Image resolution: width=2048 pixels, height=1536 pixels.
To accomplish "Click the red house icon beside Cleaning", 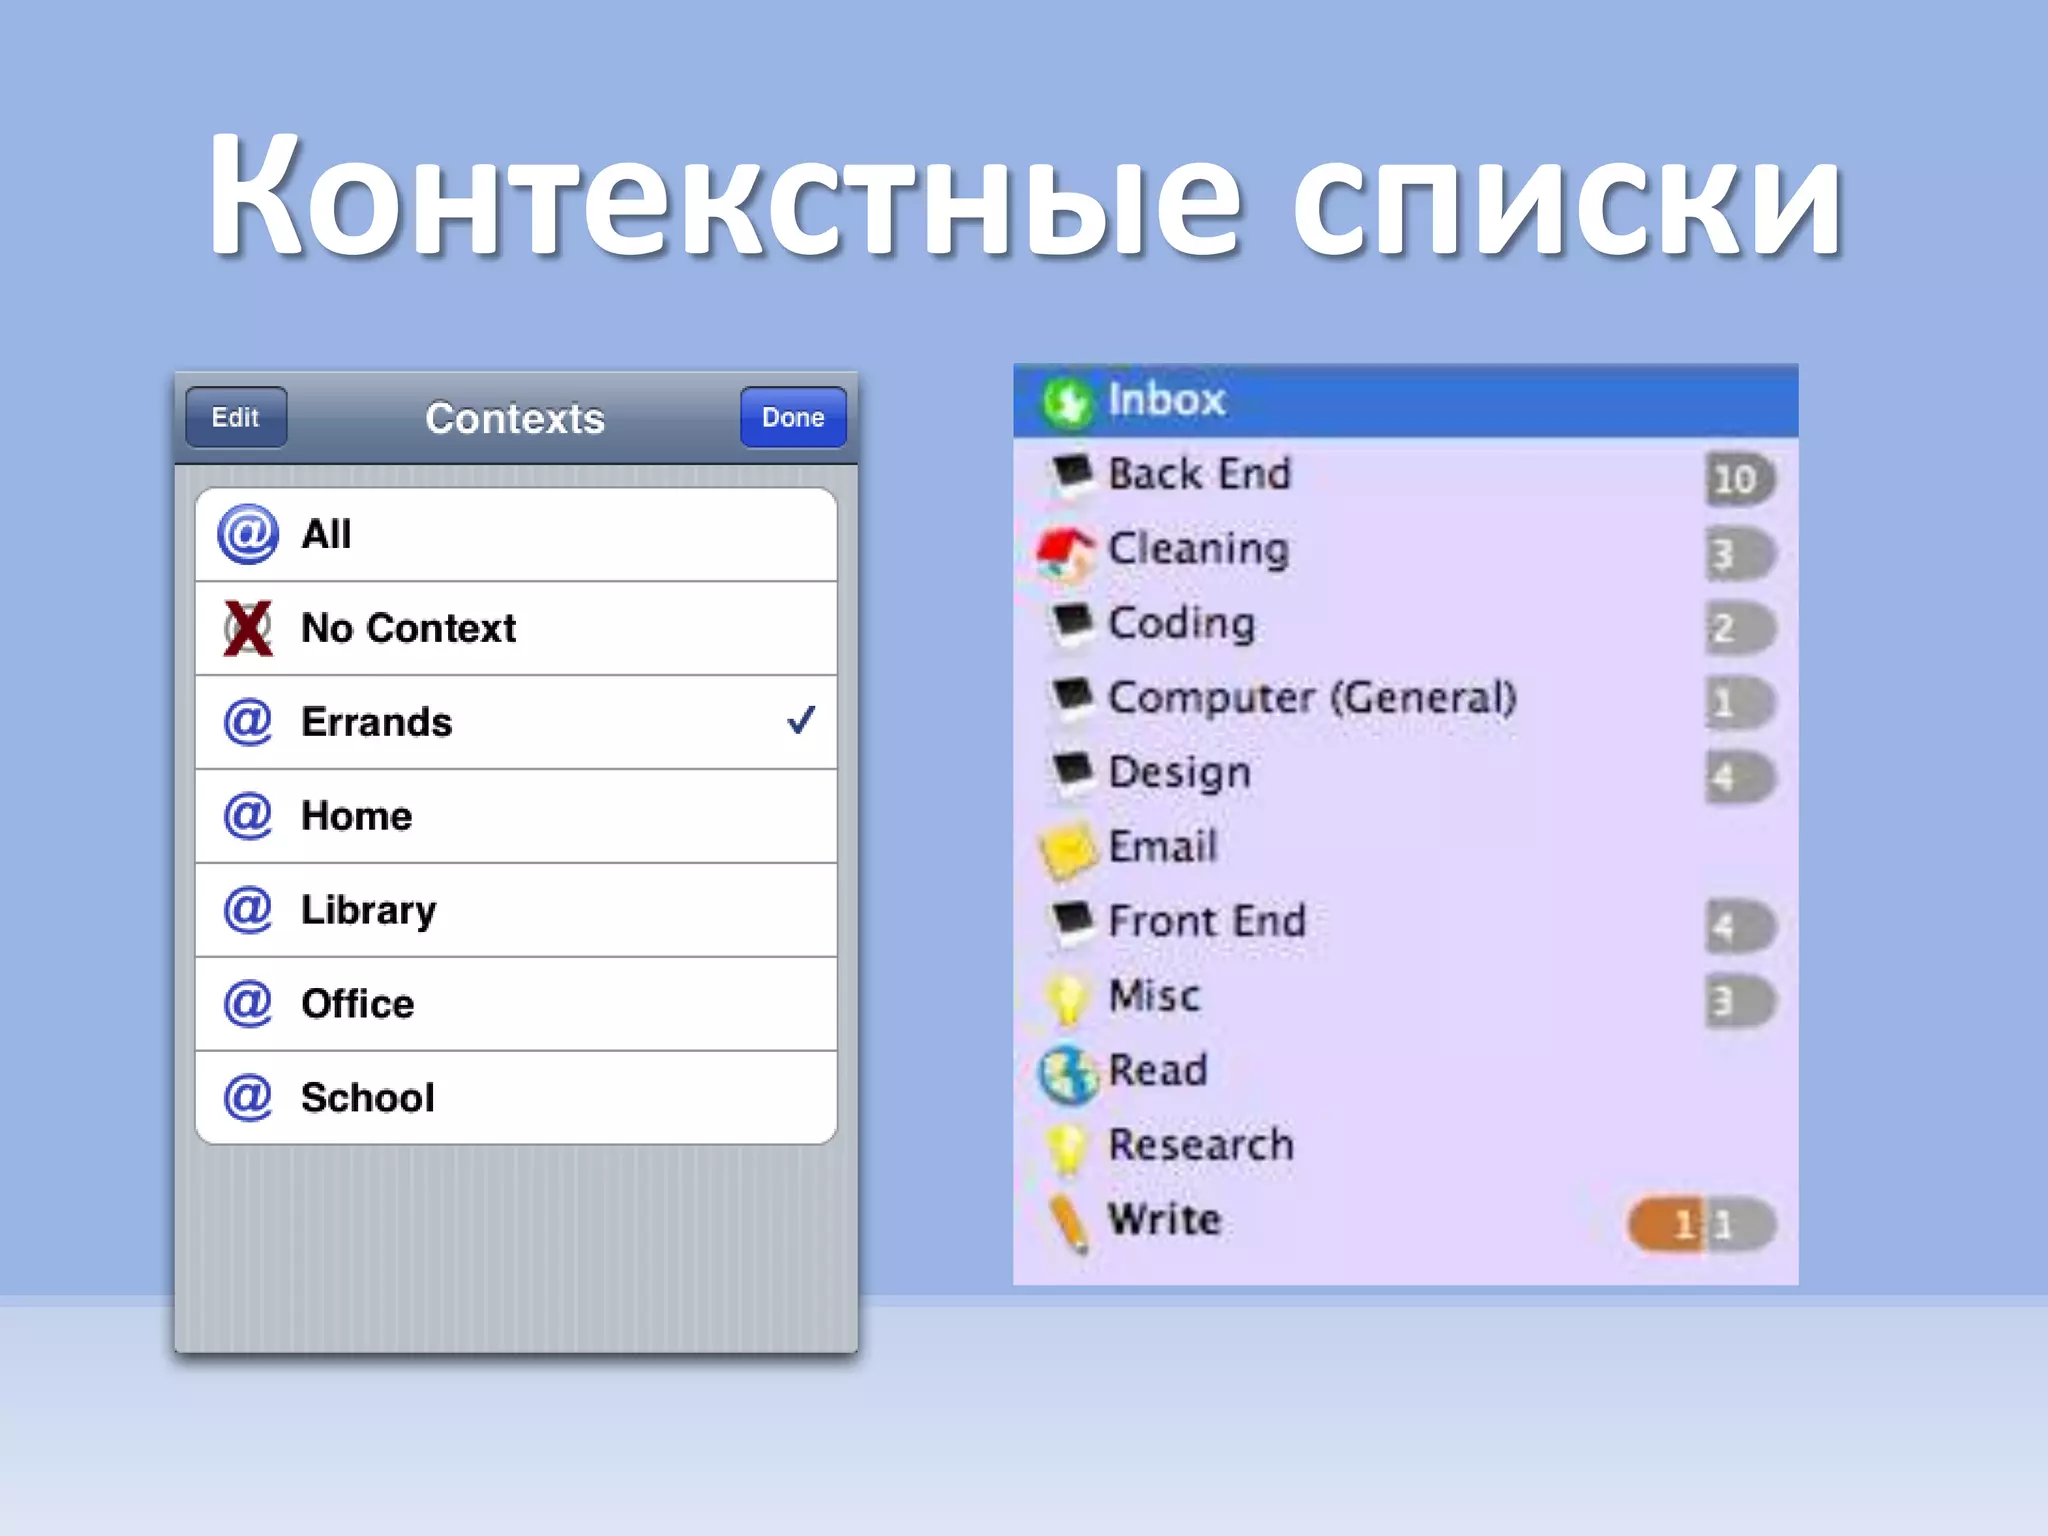I will coord(1065,552).
